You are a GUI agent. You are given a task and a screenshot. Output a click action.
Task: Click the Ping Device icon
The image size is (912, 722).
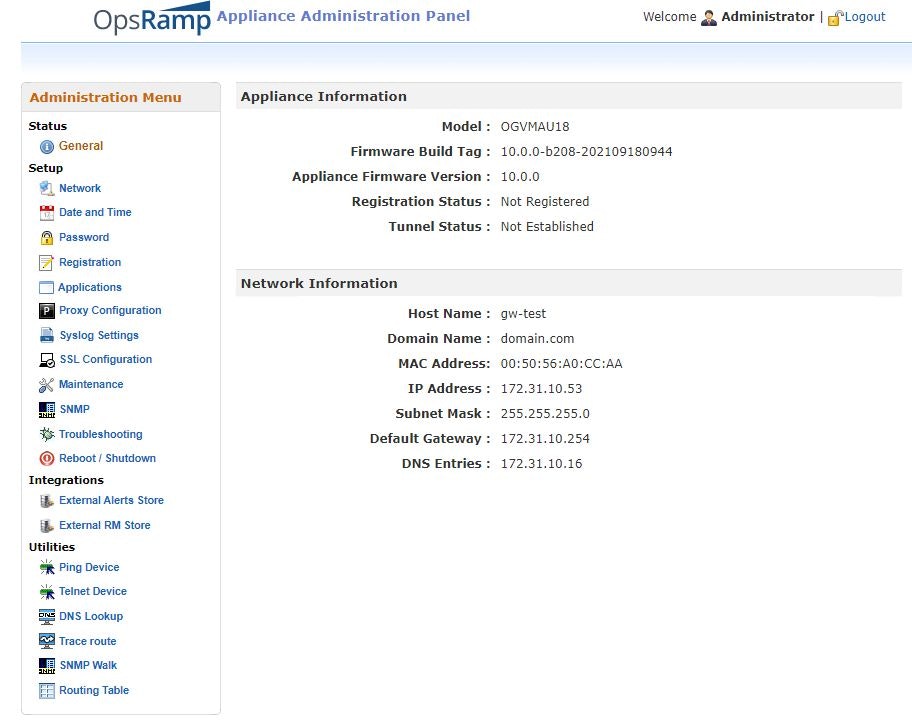(x=47, y=567)
